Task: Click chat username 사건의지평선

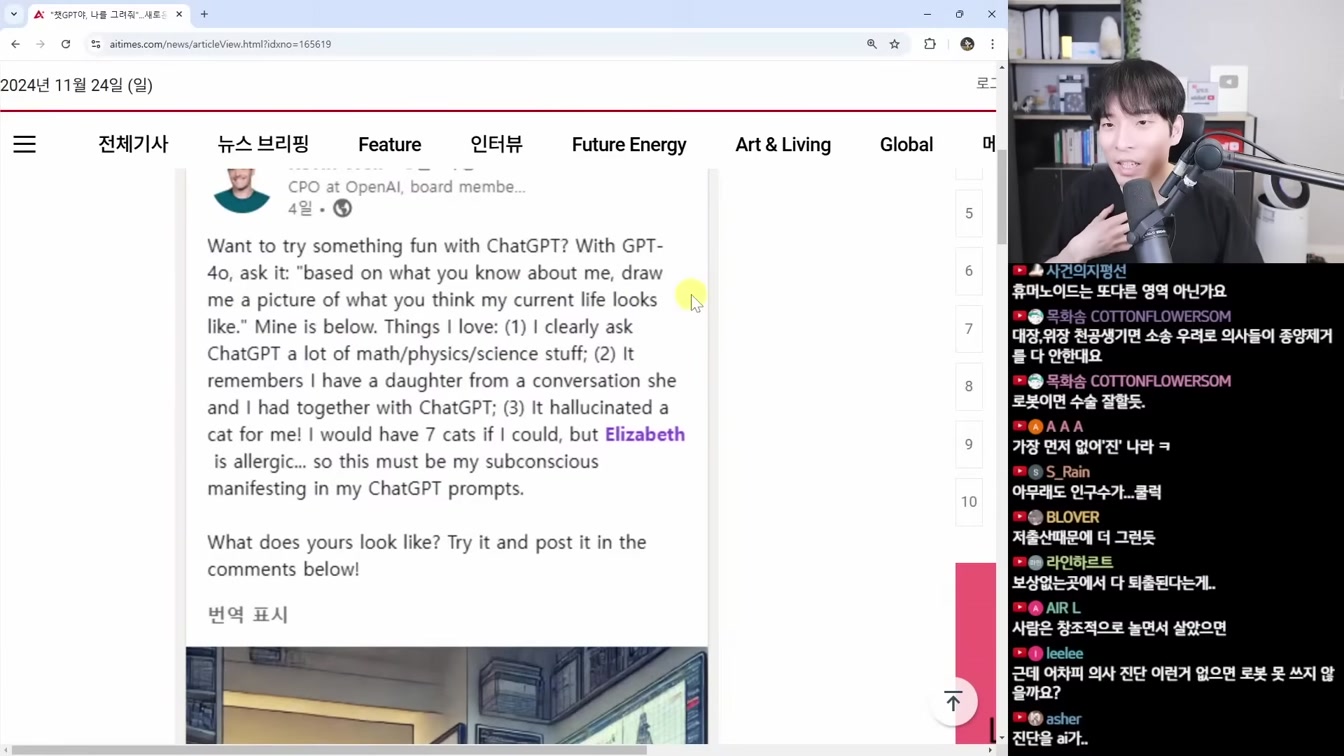Action: 1086,271
